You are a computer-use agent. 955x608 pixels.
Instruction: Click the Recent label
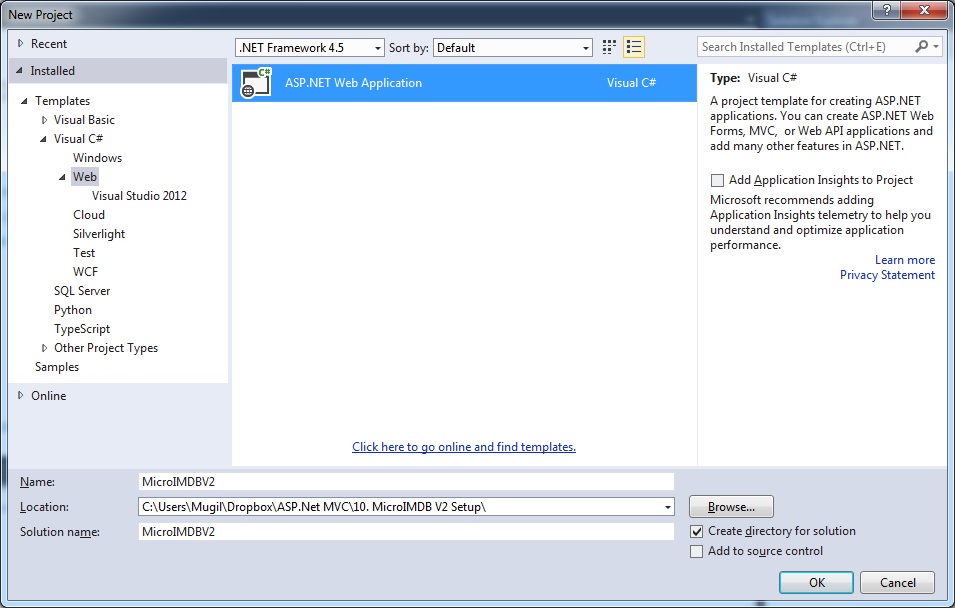(x=49, y=44)
